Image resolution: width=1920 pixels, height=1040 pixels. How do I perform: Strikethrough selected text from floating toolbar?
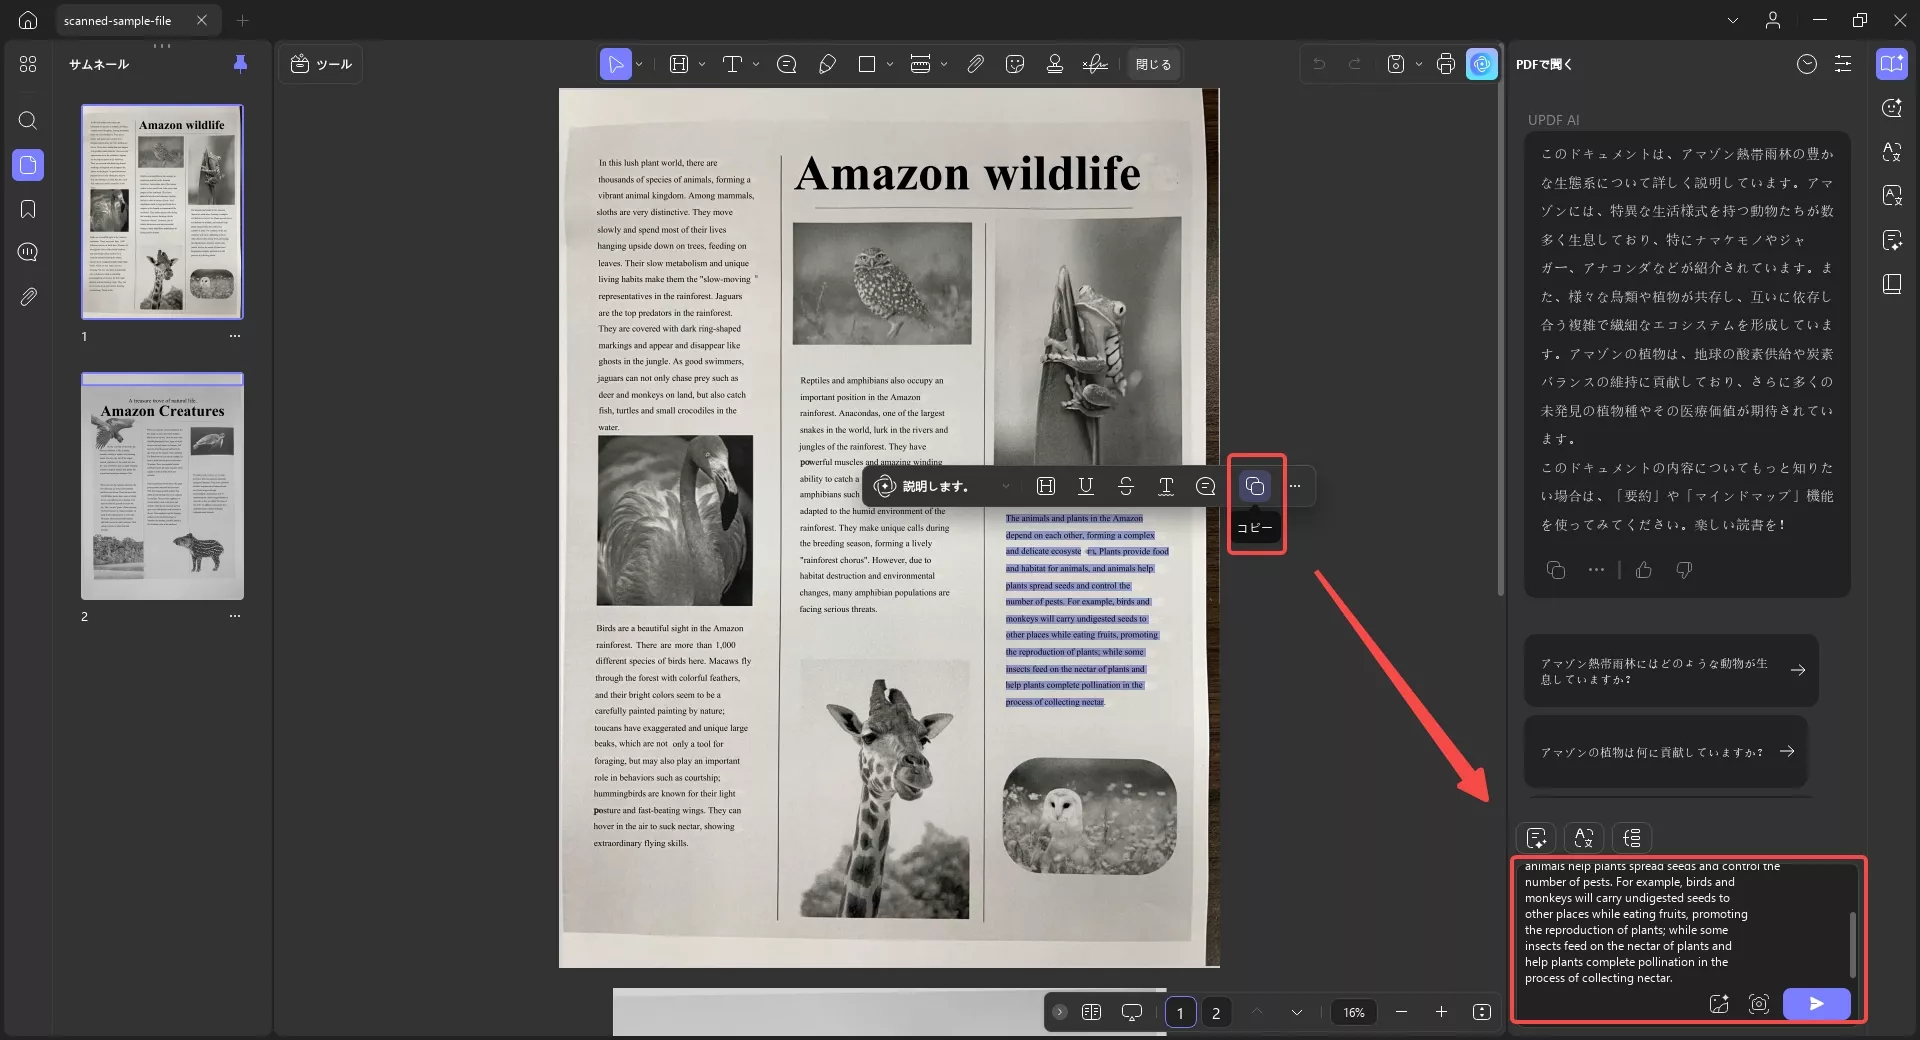[x=1126, y=486]
